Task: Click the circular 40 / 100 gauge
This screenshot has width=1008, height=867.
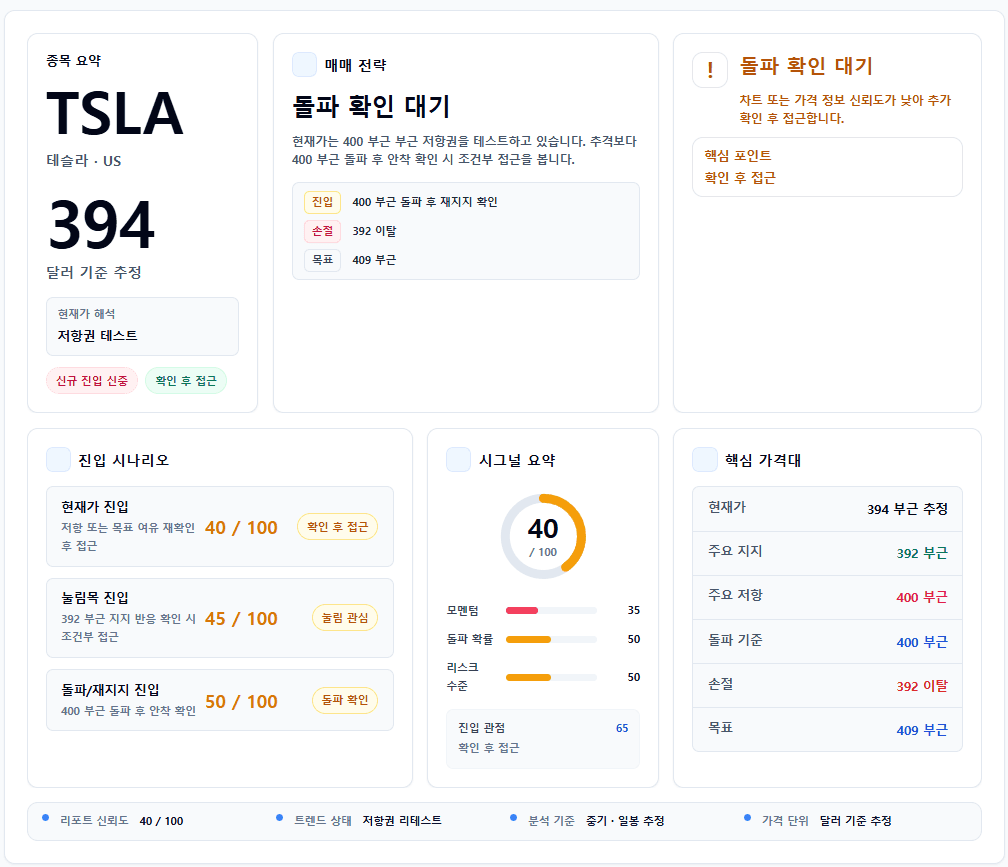Action: [543, 536]
